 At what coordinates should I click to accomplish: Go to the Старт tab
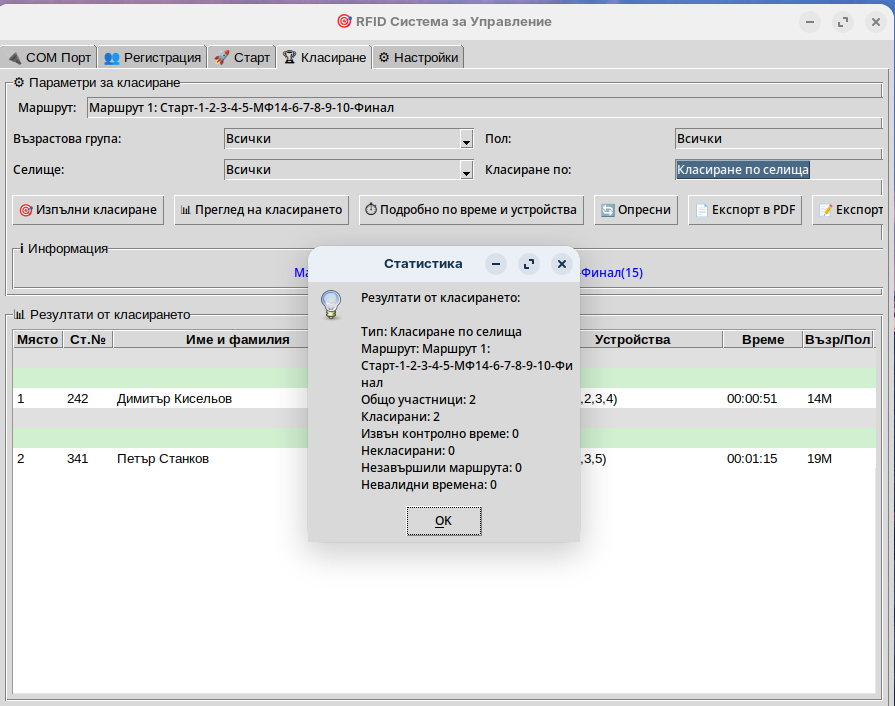coord(242,58)
